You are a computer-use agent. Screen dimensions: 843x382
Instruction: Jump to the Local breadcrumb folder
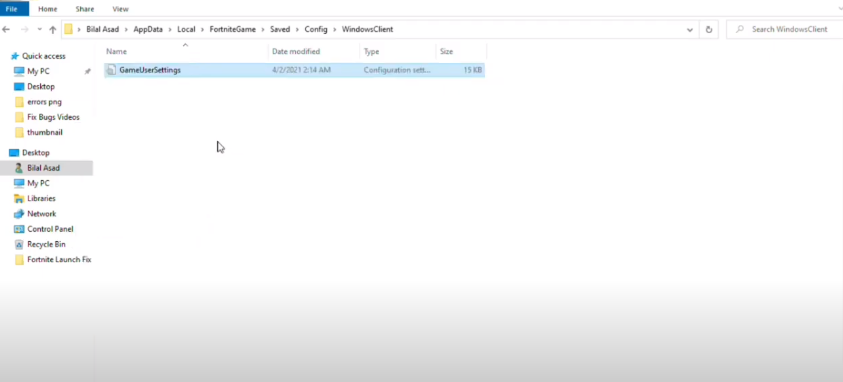pyautogui.click(x=186, y=30)
